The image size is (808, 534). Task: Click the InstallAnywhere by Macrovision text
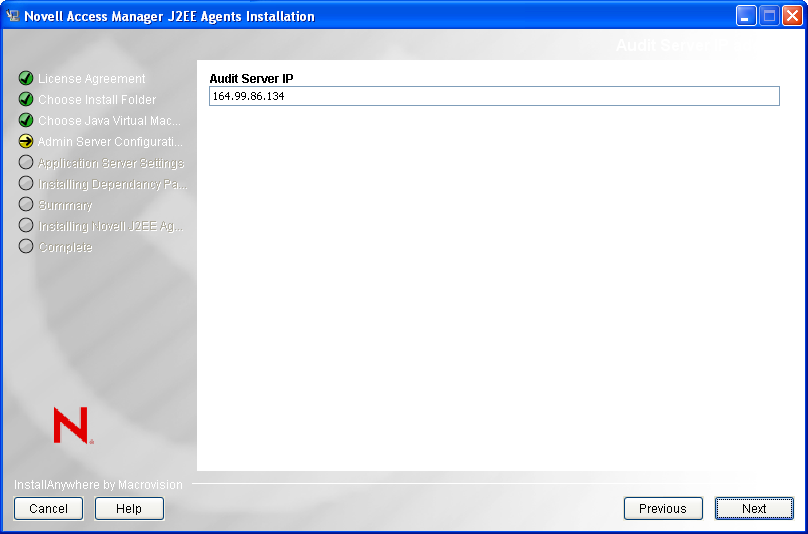point(98,485)
